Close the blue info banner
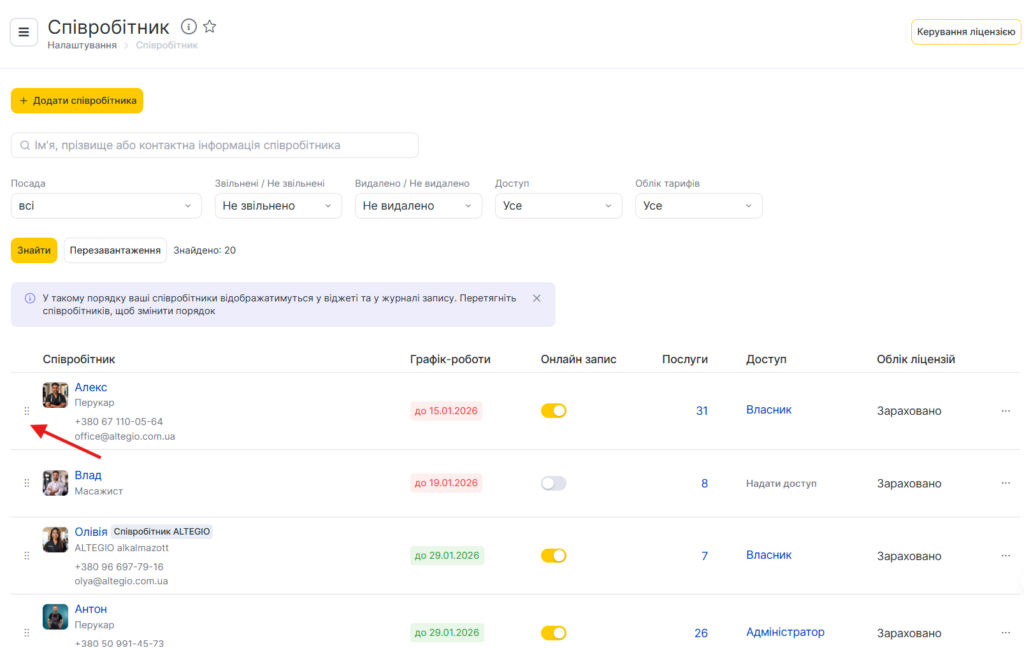The height and width of the screenshot is (648, 1024). click(x=536, y=298)
